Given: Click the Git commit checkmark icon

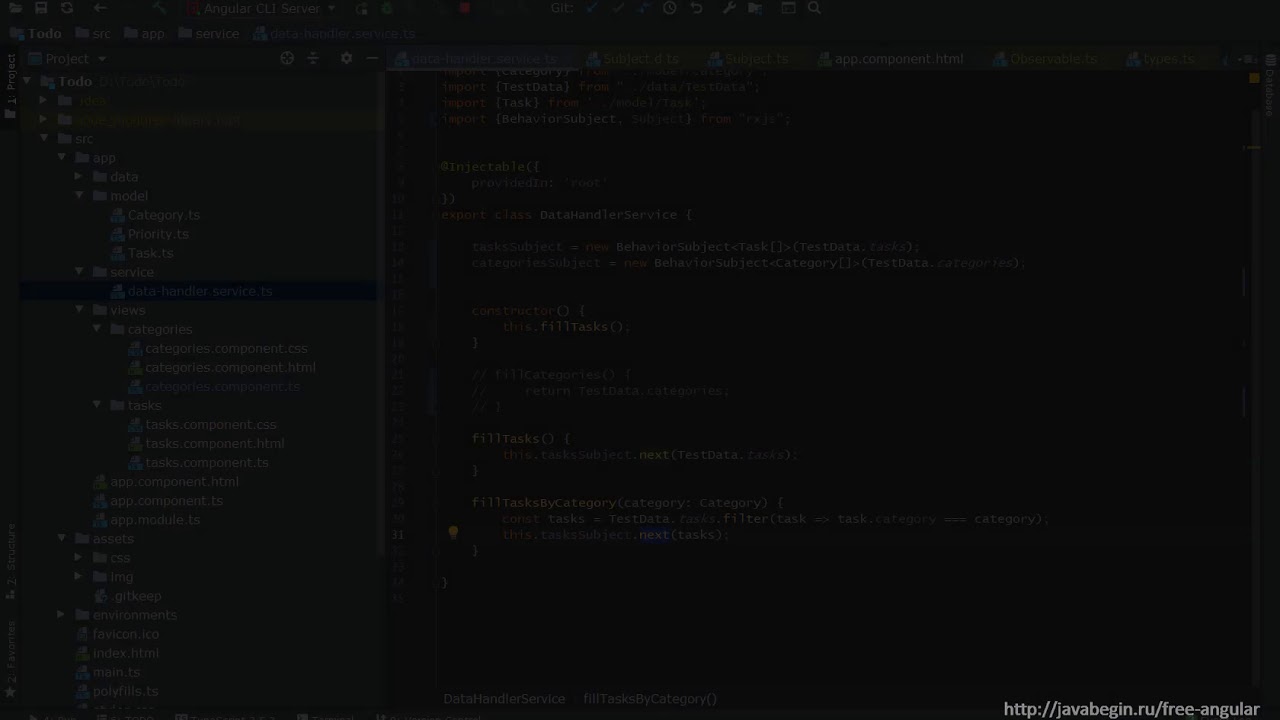Looking at the screenshot, I should point(618,8).
